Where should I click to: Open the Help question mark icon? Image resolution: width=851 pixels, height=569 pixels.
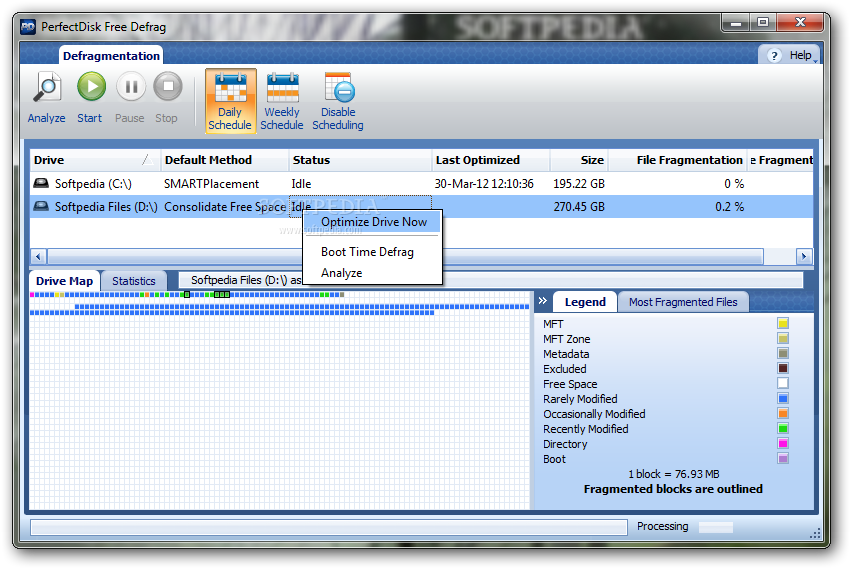774,55
